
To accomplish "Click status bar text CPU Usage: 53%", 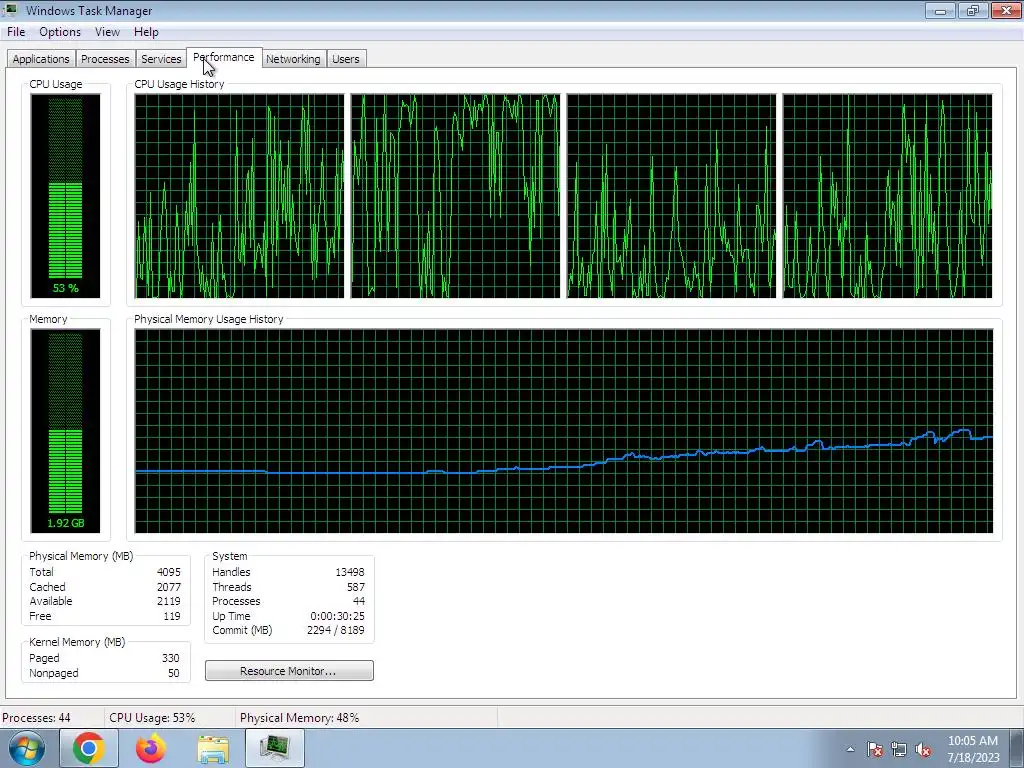I will [x=152, y=718].
